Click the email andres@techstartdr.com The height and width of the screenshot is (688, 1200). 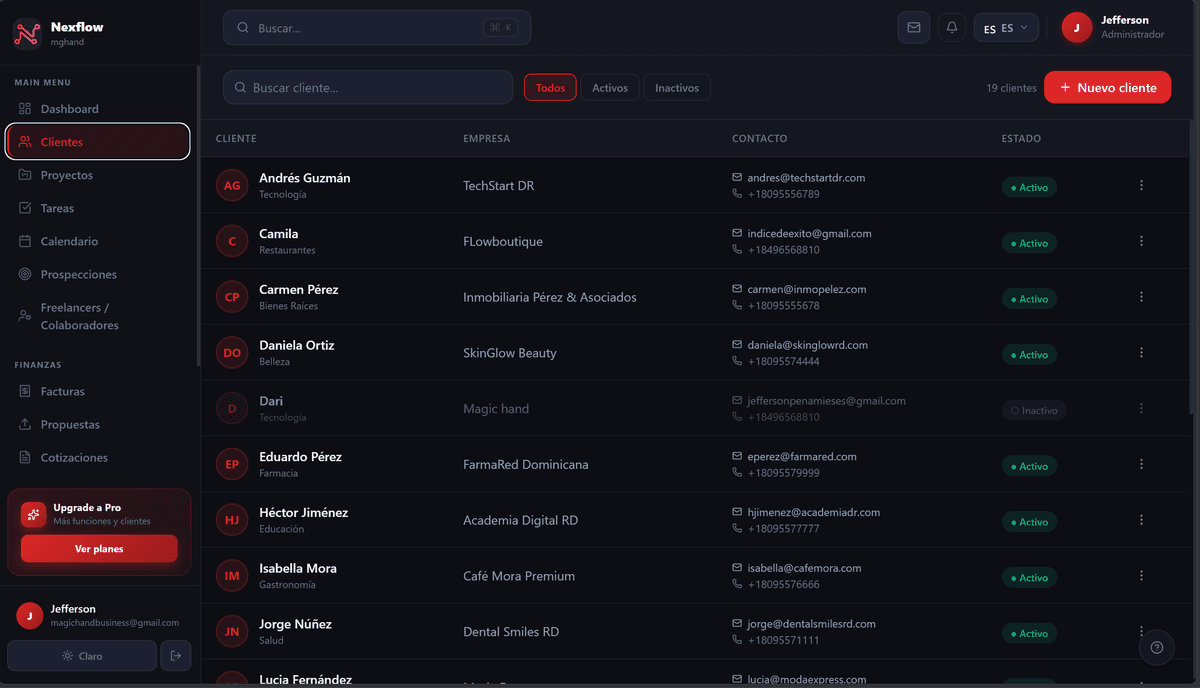(x=806, y=177)
